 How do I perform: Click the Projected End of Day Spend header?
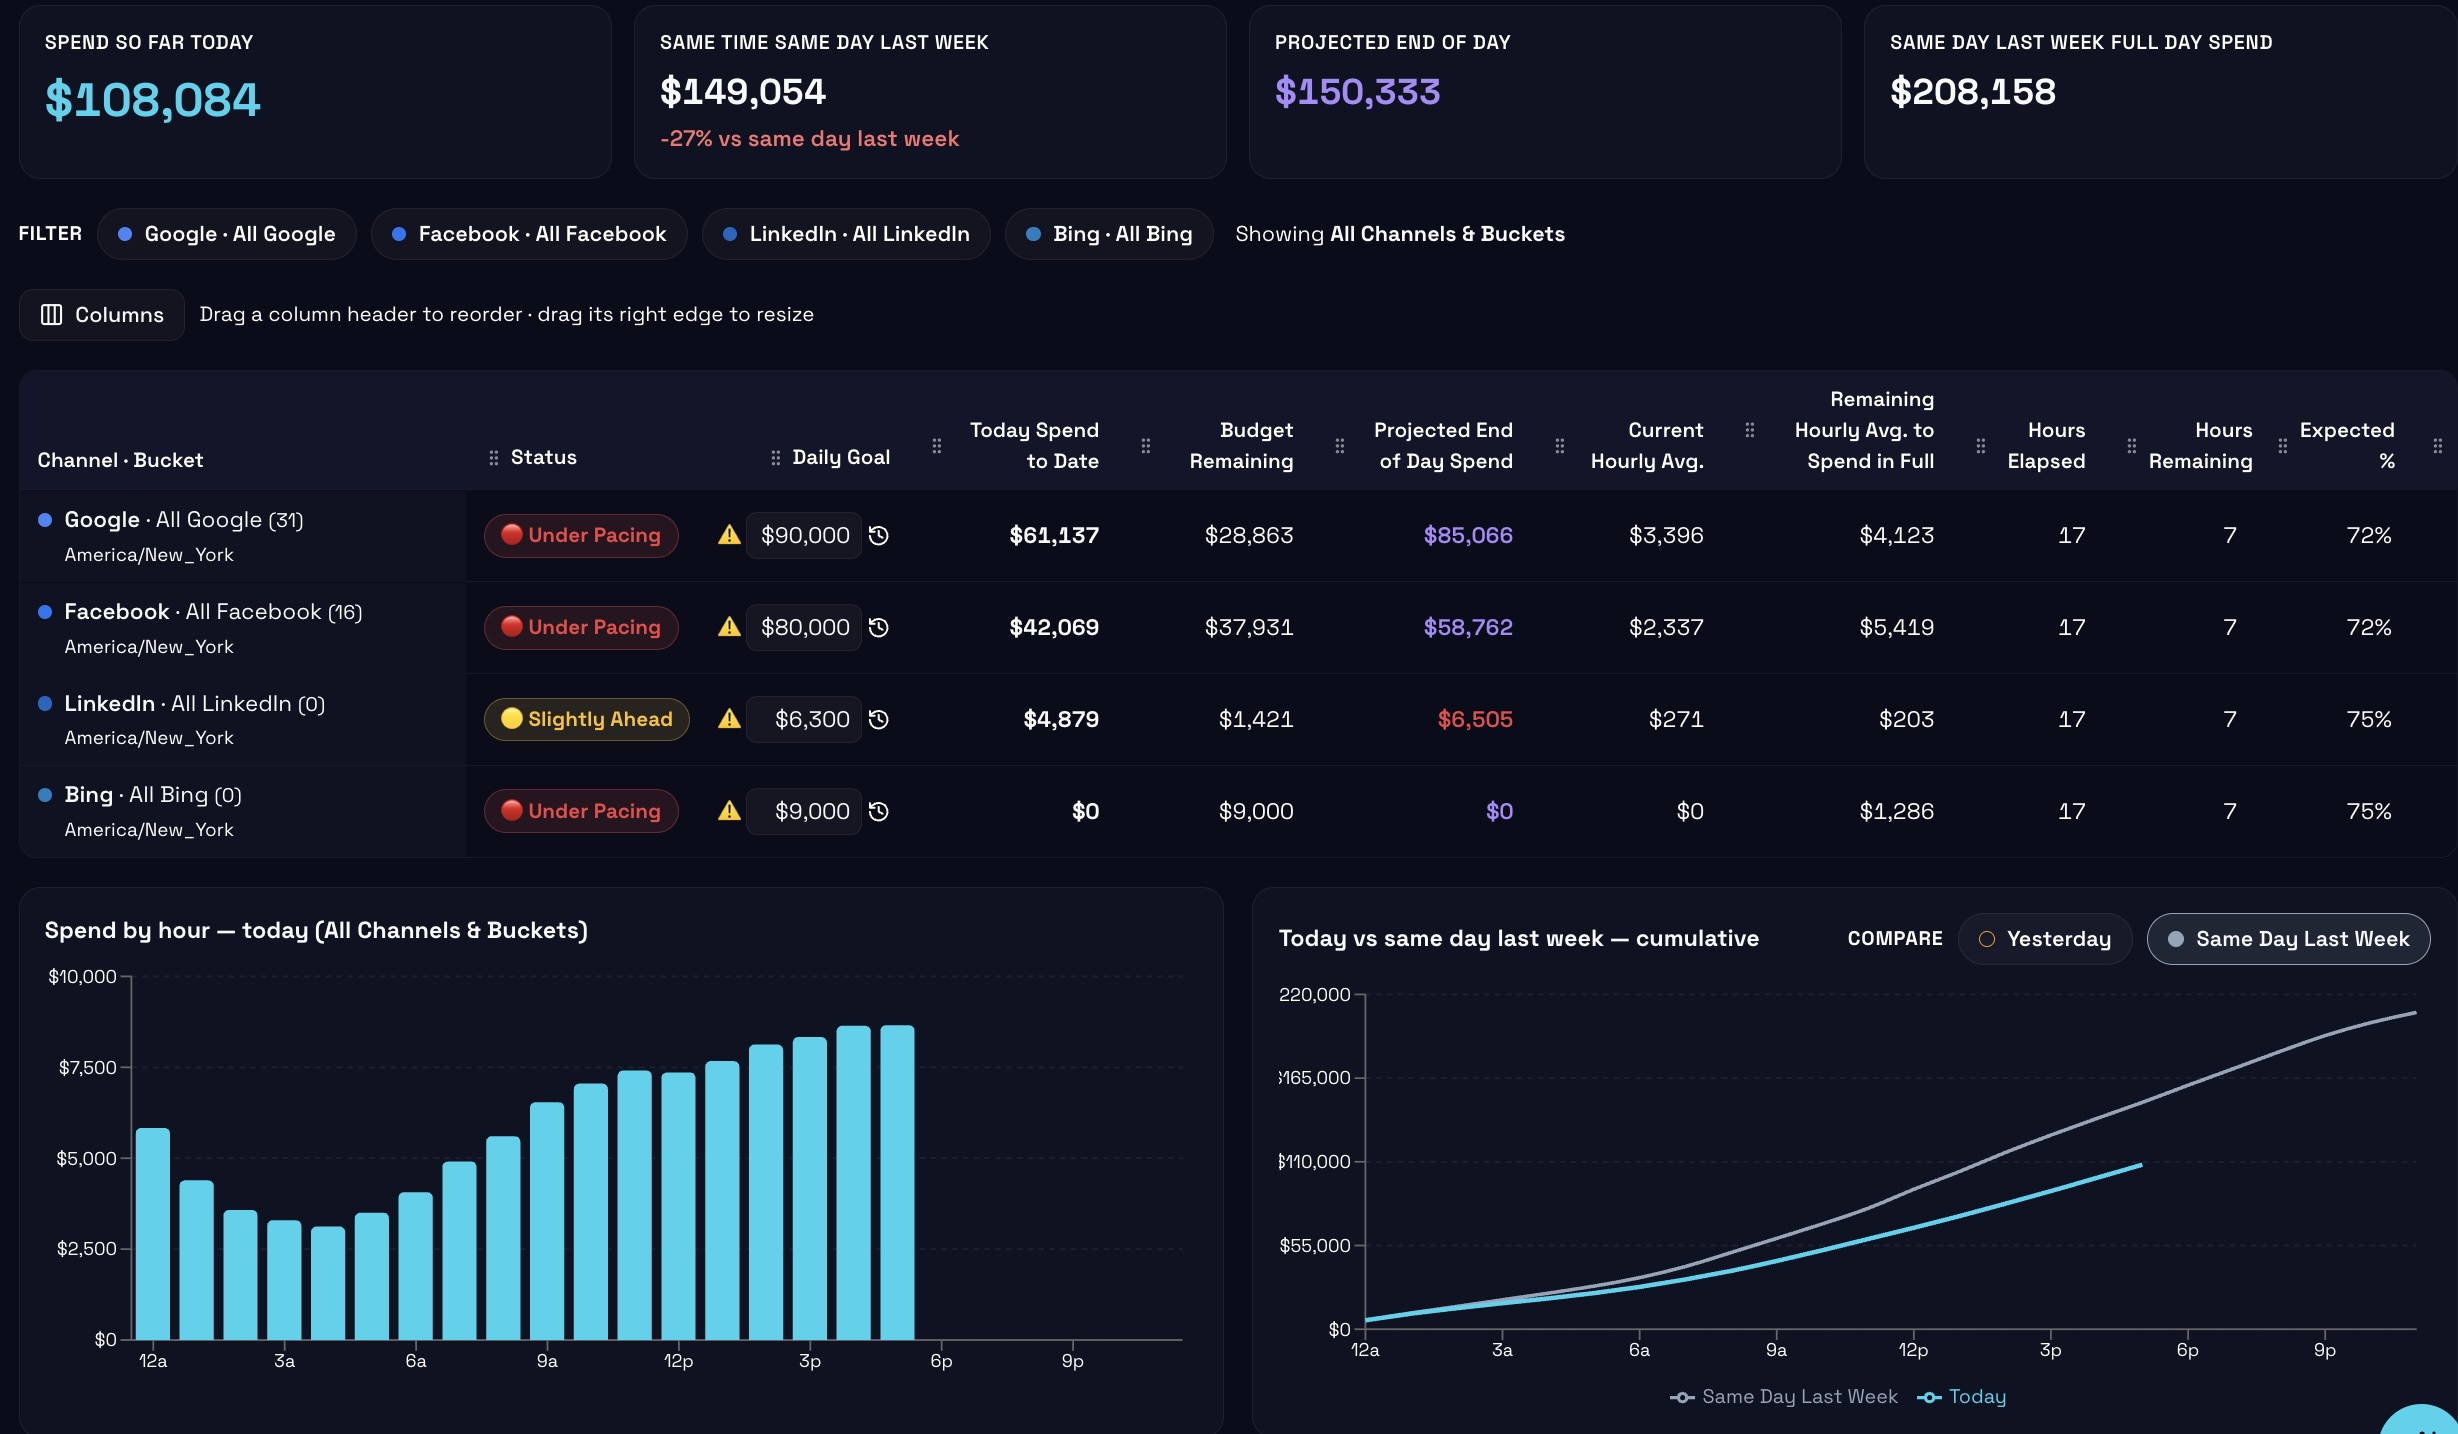coord(1443,445)
